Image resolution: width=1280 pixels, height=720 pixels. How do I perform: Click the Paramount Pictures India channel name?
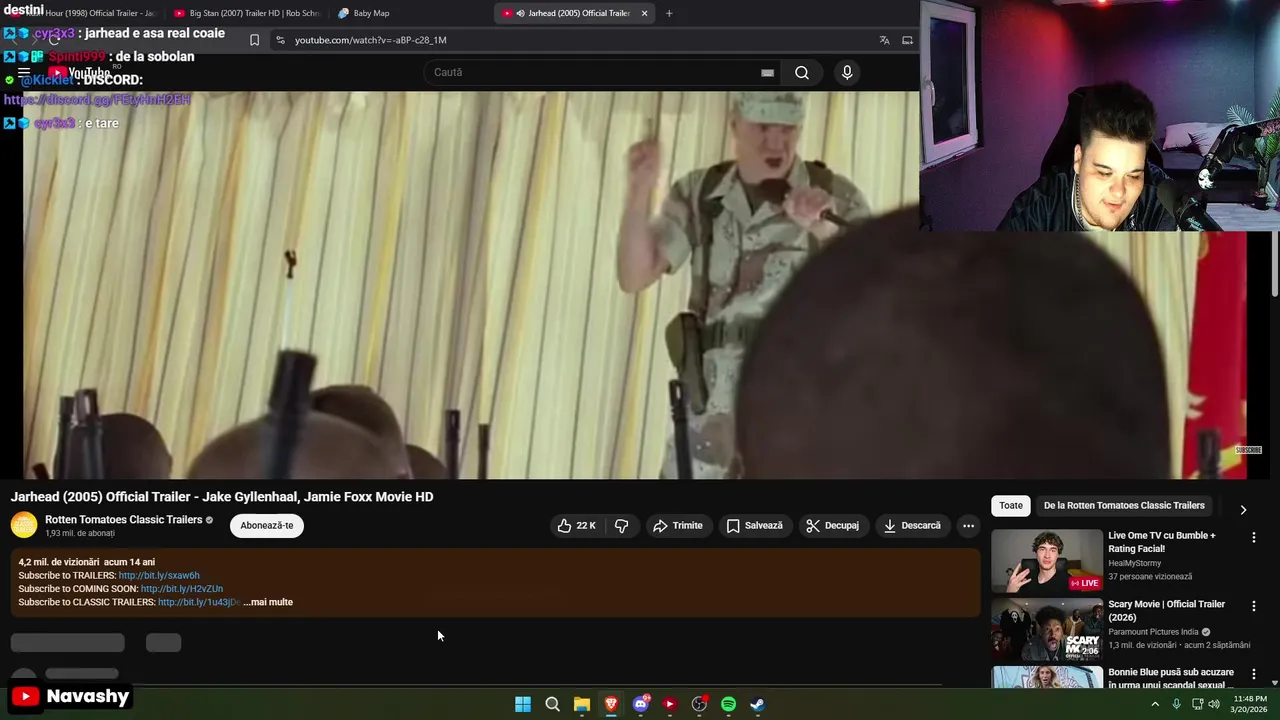click(x=1153, y=632)
